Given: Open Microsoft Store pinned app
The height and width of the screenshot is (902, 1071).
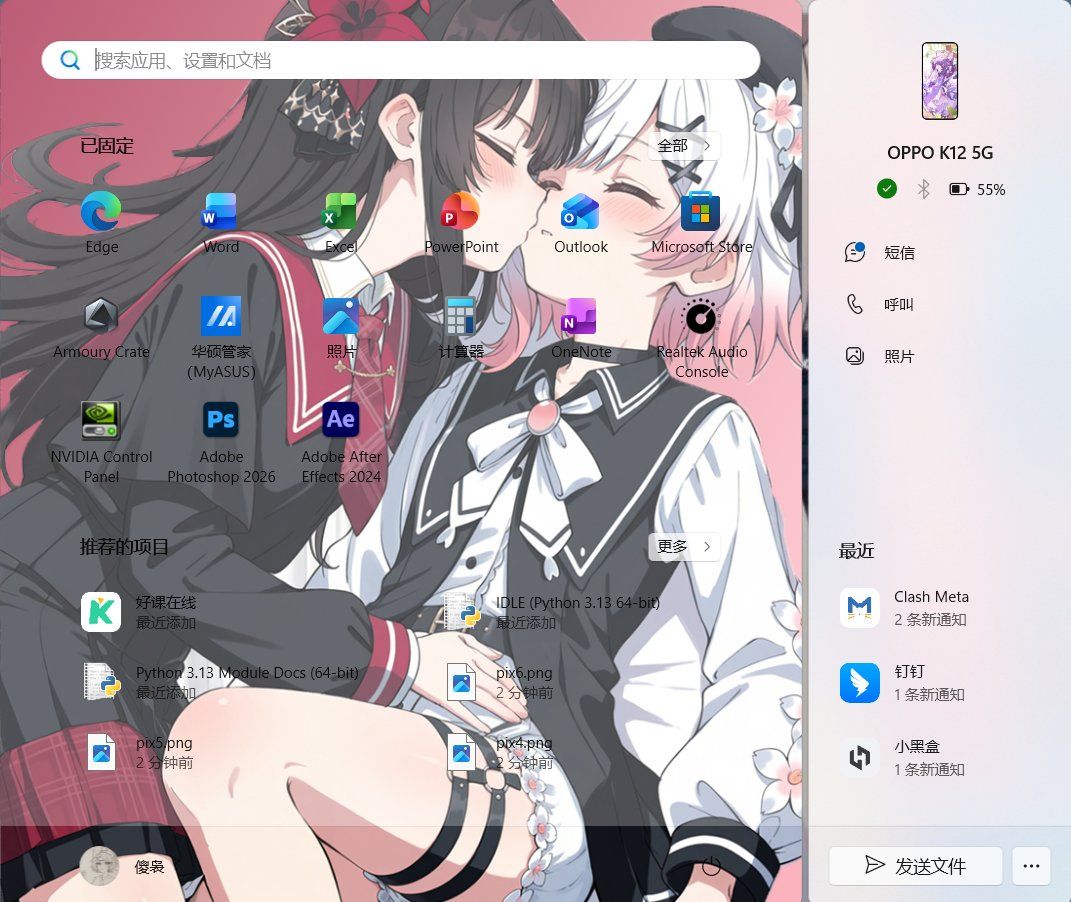Looking at the screenshot, I should (x=701, y=223).
